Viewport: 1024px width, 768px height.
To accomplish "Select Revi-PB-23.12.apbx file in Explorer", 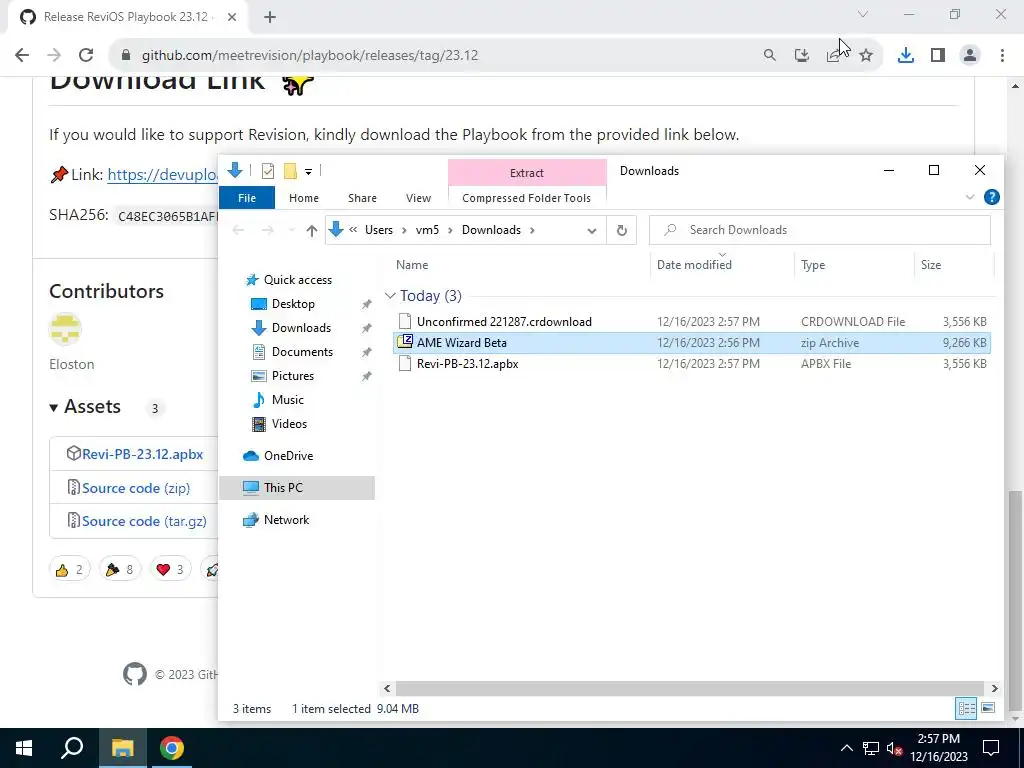I will pyautogui.click(x=692, y=364).
